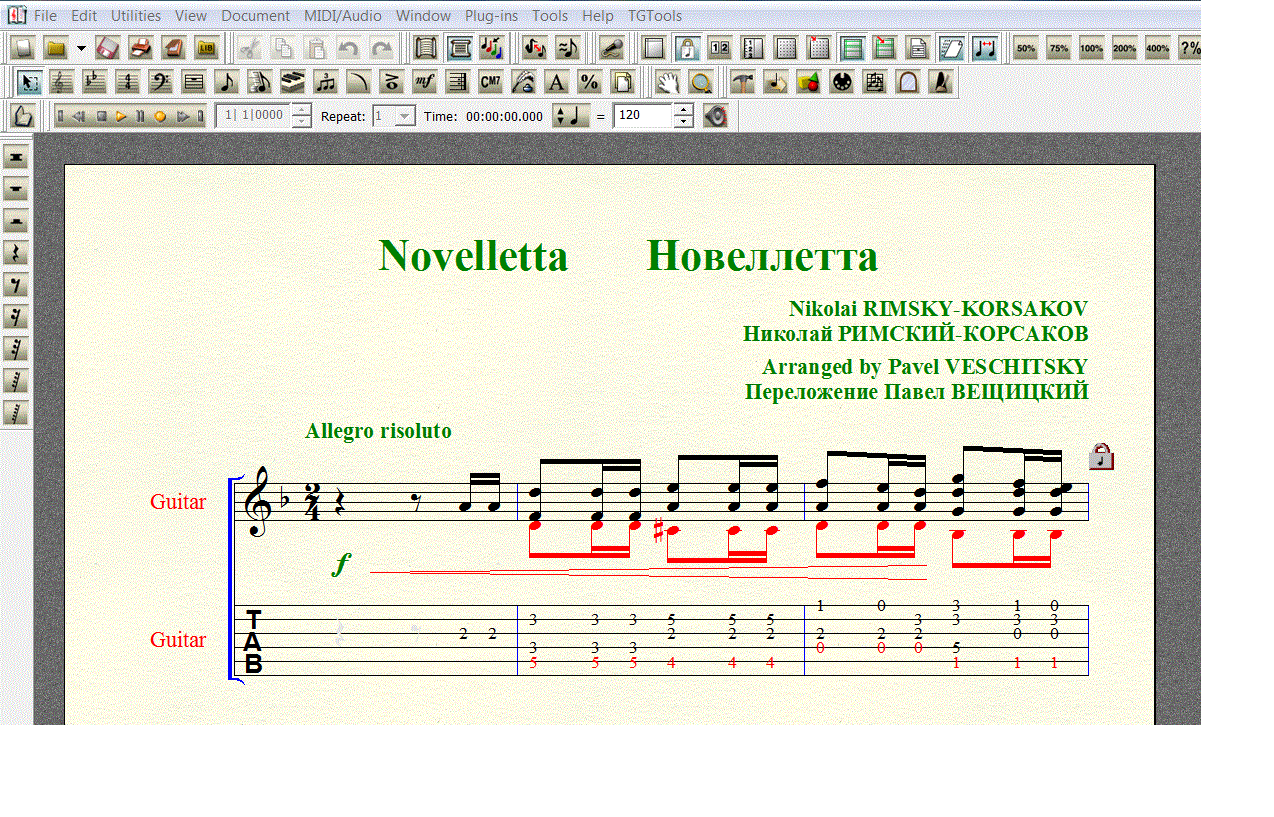Activate the Simple Entry eighth-note tool

pos(227,81)
